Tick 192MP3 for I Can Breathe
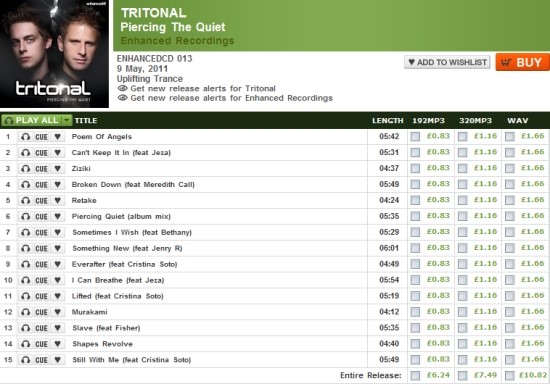Viewport: 550px width, 384px height. tap(415, 280)
